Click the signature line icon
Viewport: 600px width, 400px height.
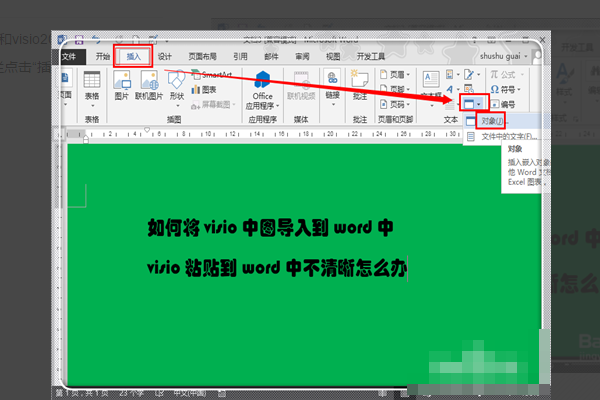point(471,74)
